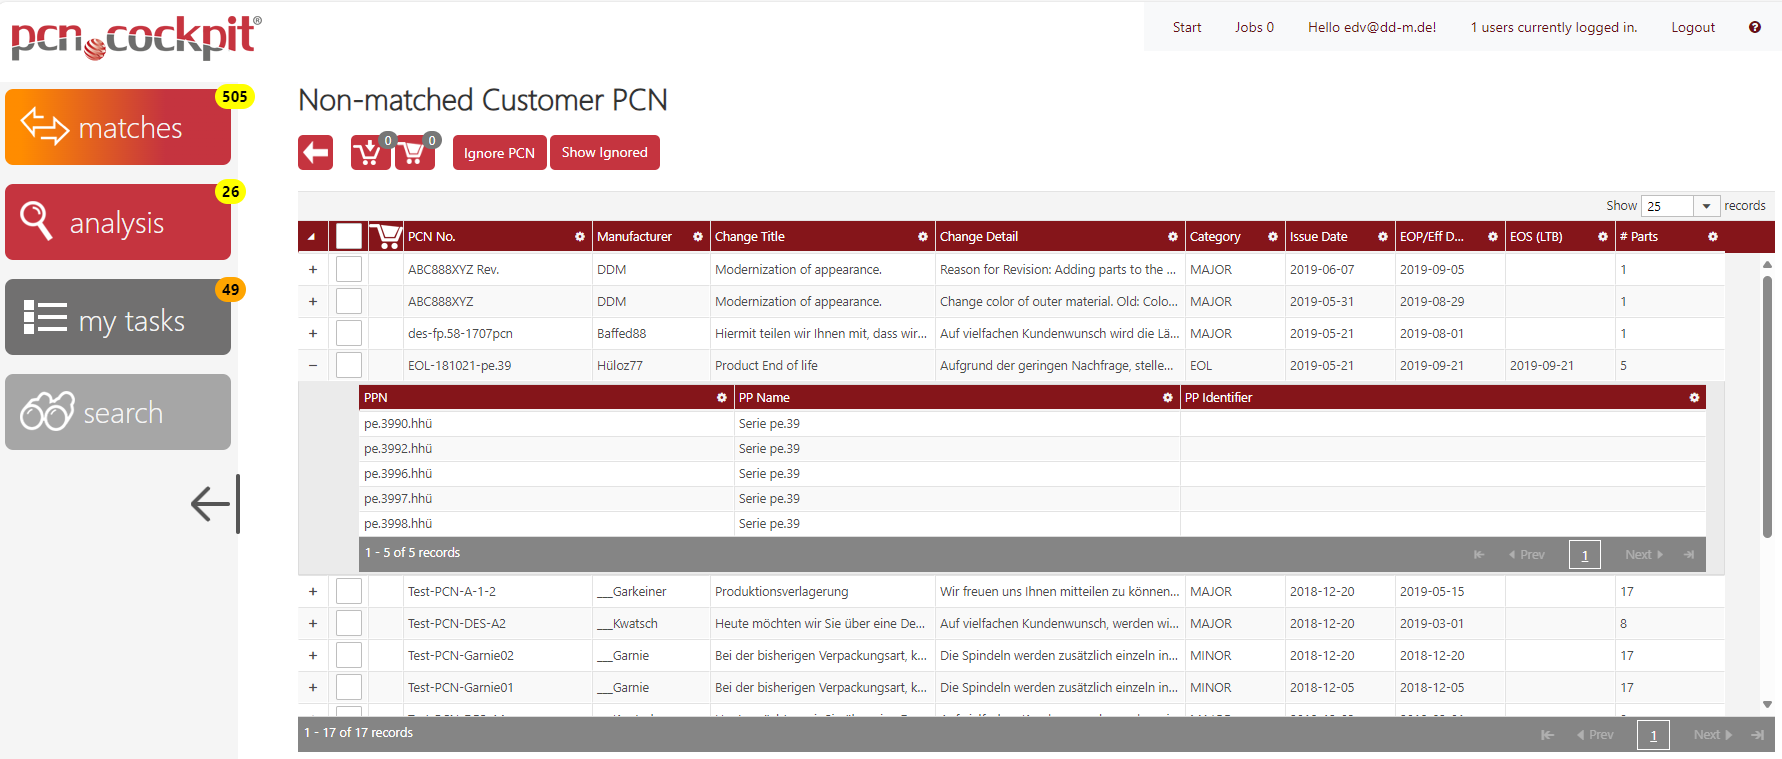This screenshot has height=759, width=1782.
Task: Open the Show records count dropdown
Action: pos(1680,206)
